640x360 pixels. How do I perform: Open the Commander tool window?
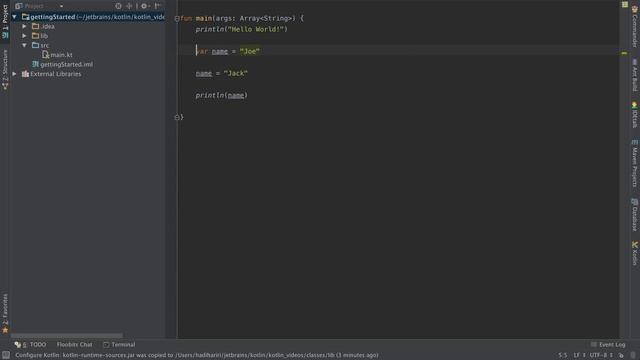click(x=635, y=26)
